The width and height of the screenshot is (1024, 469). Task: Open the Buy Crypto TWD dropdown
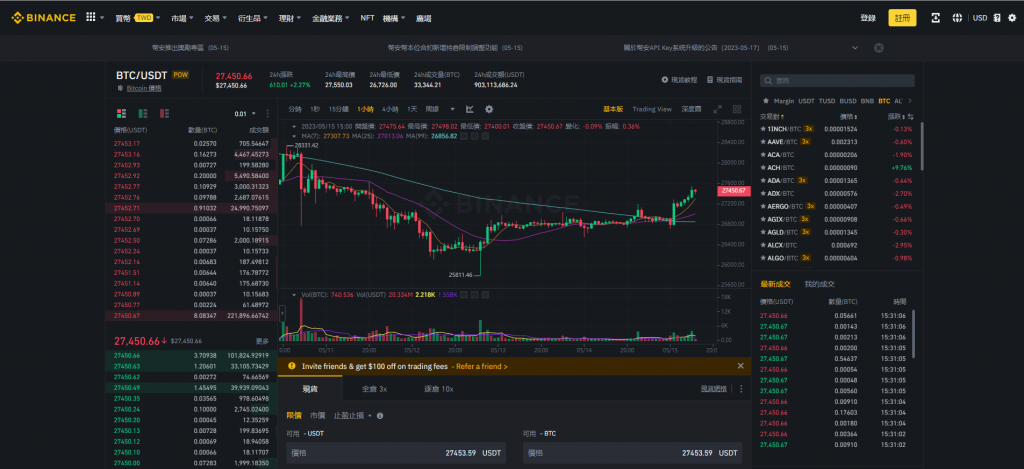[139, 18]
